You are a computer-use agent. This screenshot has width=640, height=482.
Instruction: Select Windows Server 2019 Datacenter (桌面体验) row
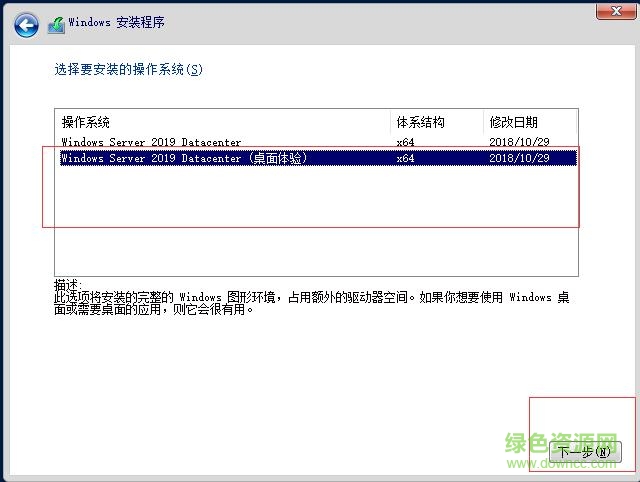tap(183, 158)
